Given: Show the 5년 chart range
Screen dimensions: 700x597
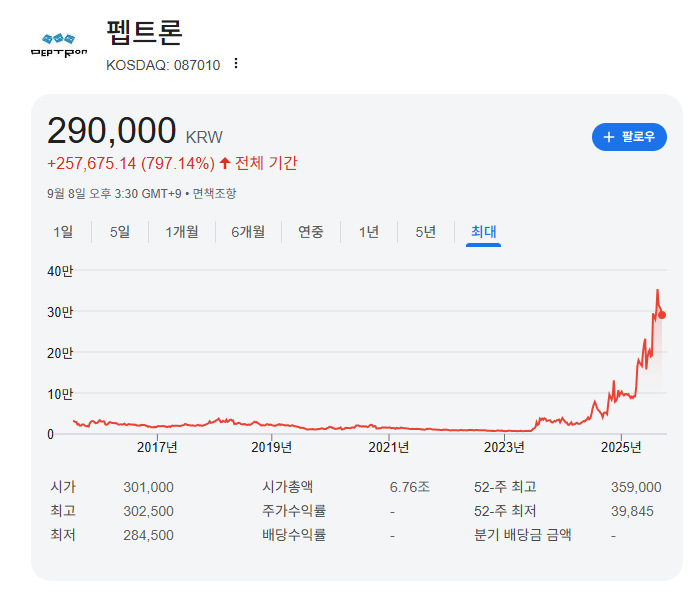Looking at the screenshot, I should coord(425,232).
